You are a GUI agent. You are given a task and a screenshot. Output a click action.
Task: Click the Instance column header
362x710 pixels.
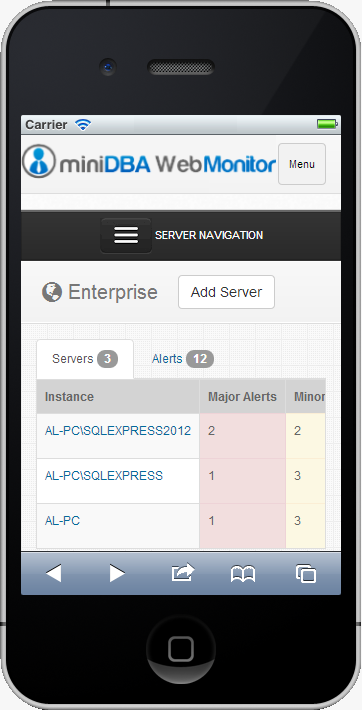(118, 397)
